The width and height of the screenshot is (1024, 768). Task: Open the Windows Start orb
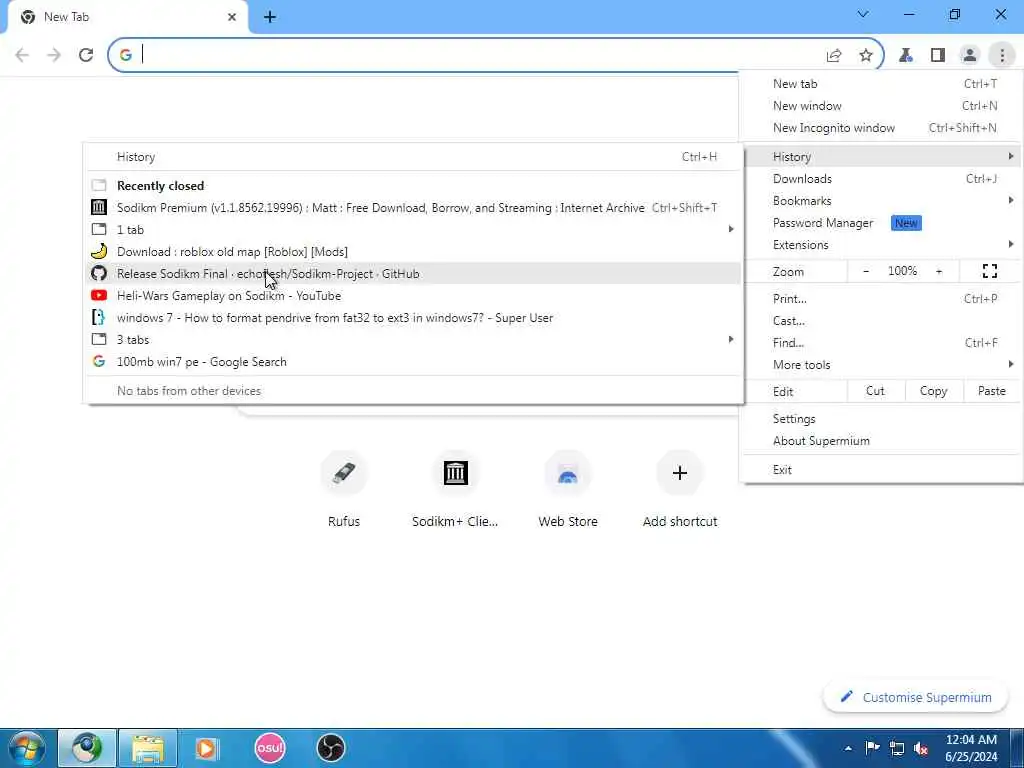27,748
